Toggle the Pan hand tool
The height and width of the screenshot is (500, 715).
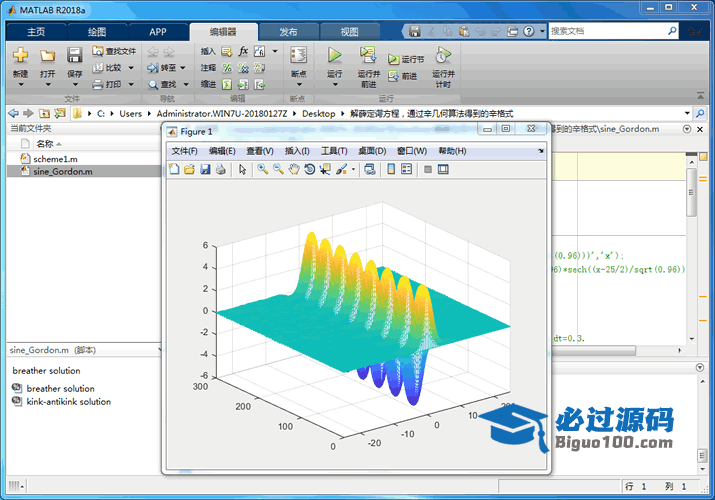pos(294,169)
